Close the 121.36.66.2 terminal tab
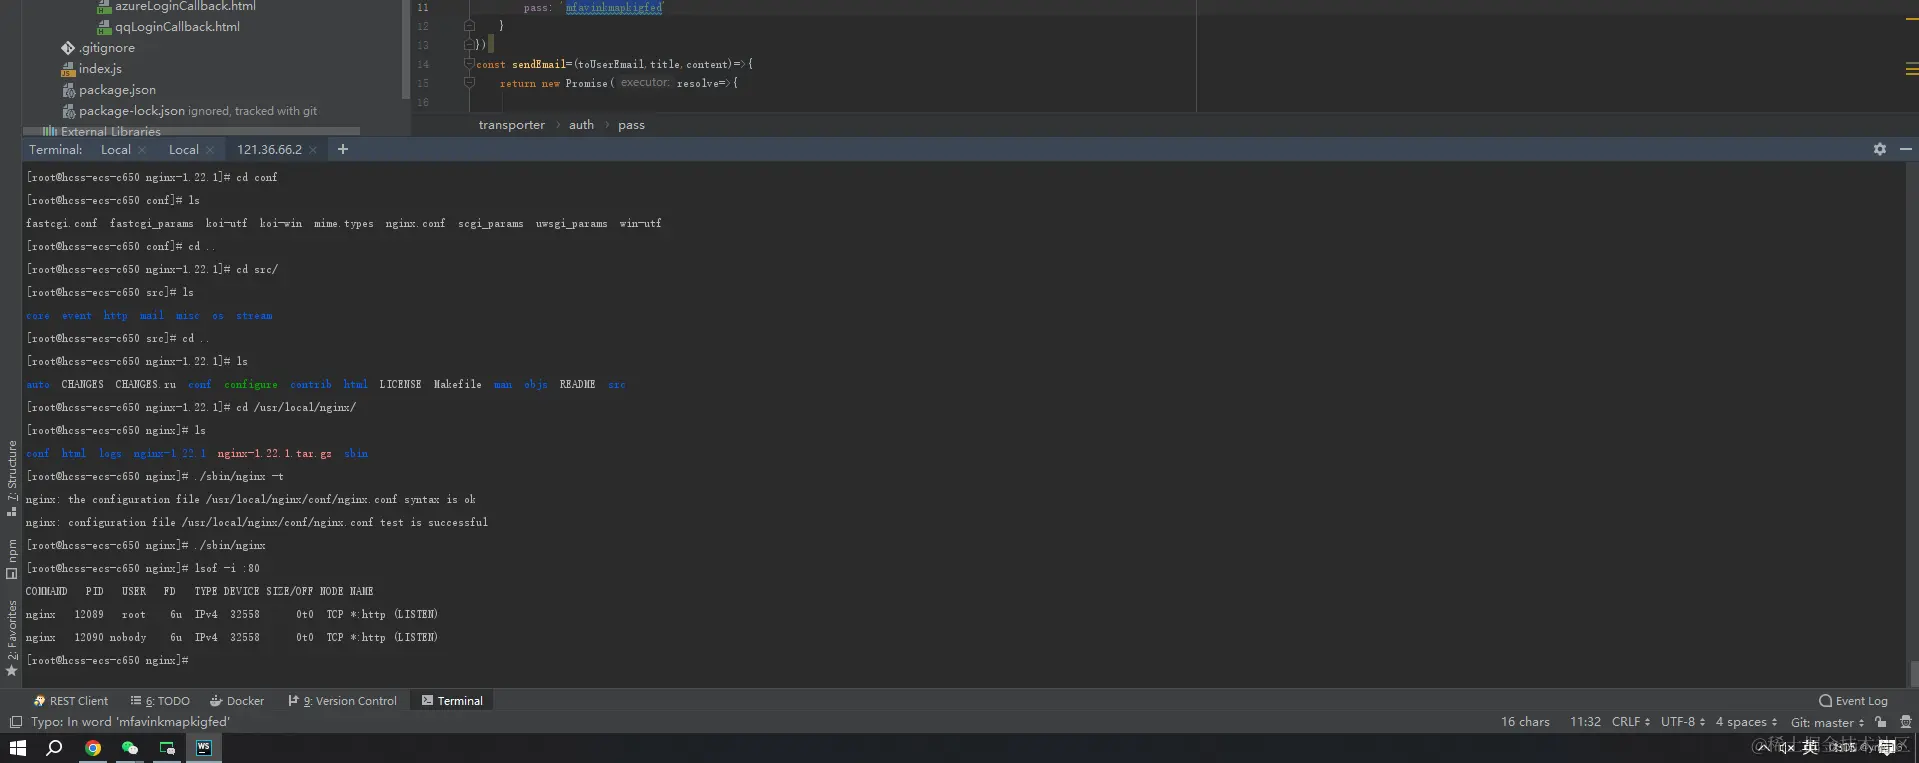Image resolution: width=1919 pixels, height=763 pixels. point(313,150)
